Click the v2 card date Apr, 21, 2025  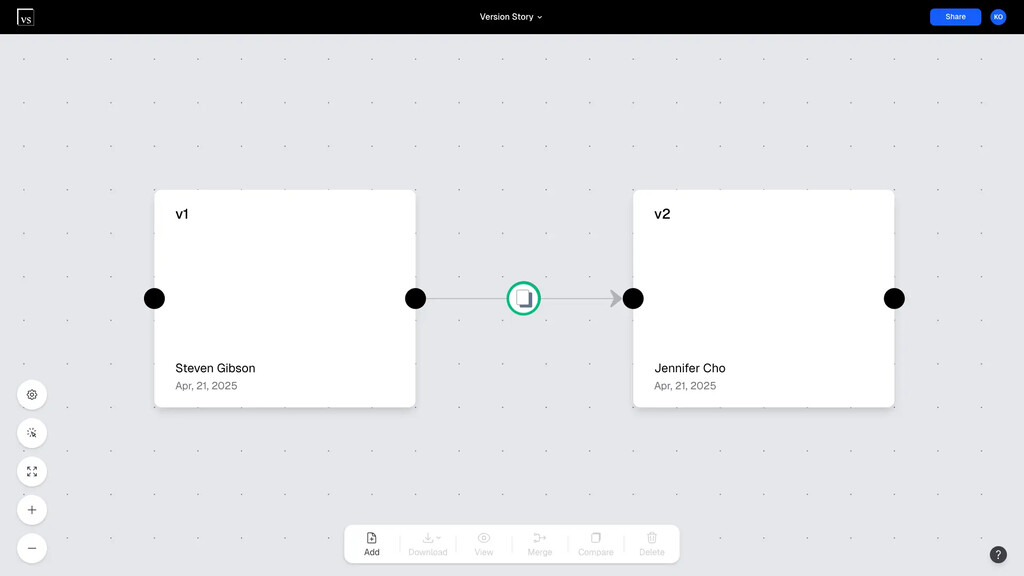(x=685, y=386)
